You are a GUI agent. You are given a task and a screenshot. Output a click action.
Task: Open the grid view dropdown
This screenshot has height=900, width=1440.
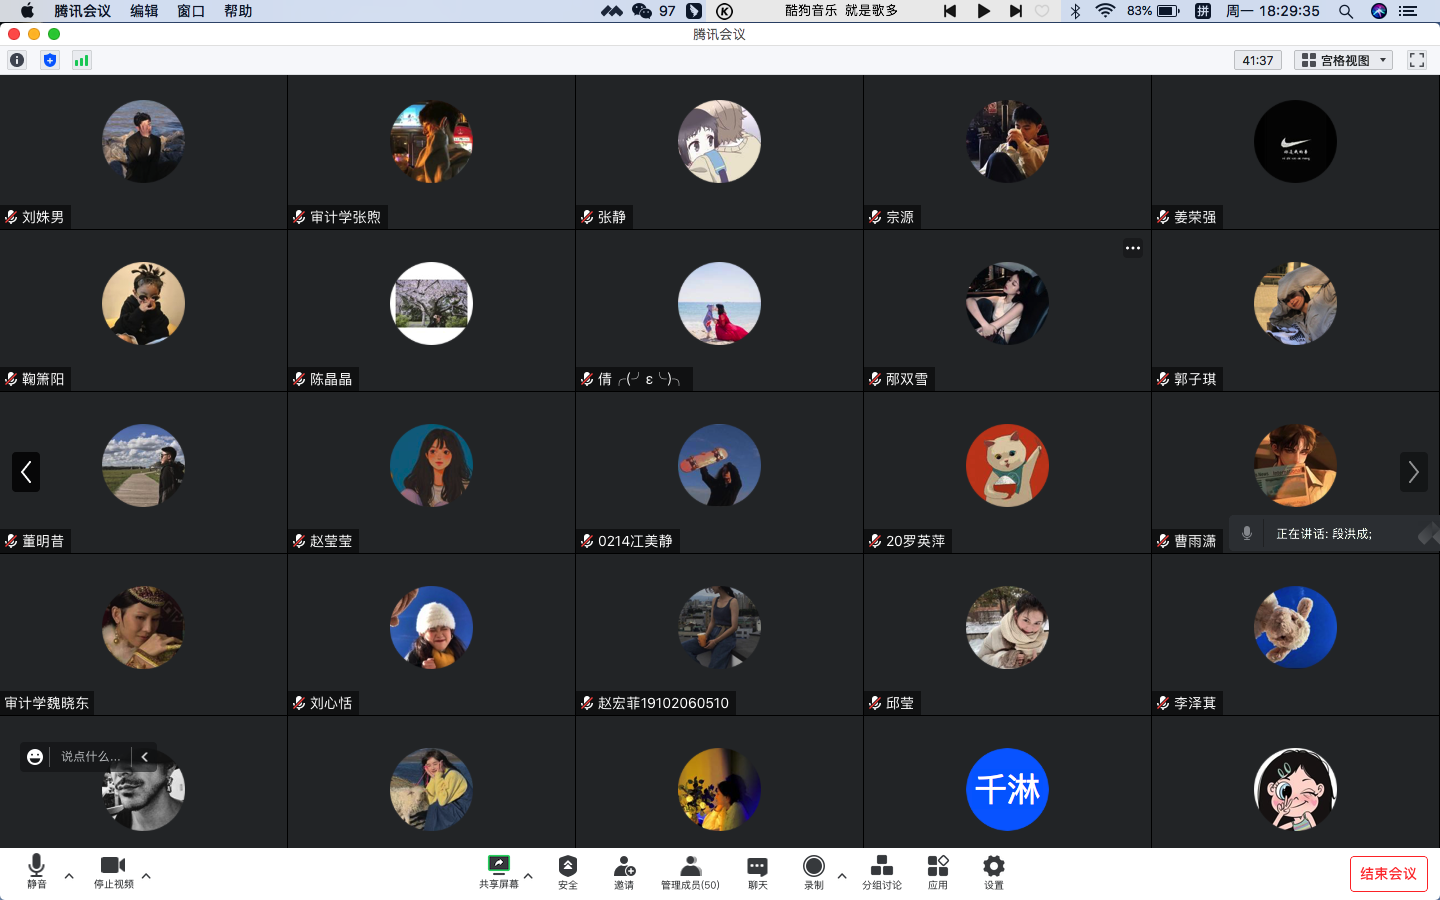coord(1343,60)
